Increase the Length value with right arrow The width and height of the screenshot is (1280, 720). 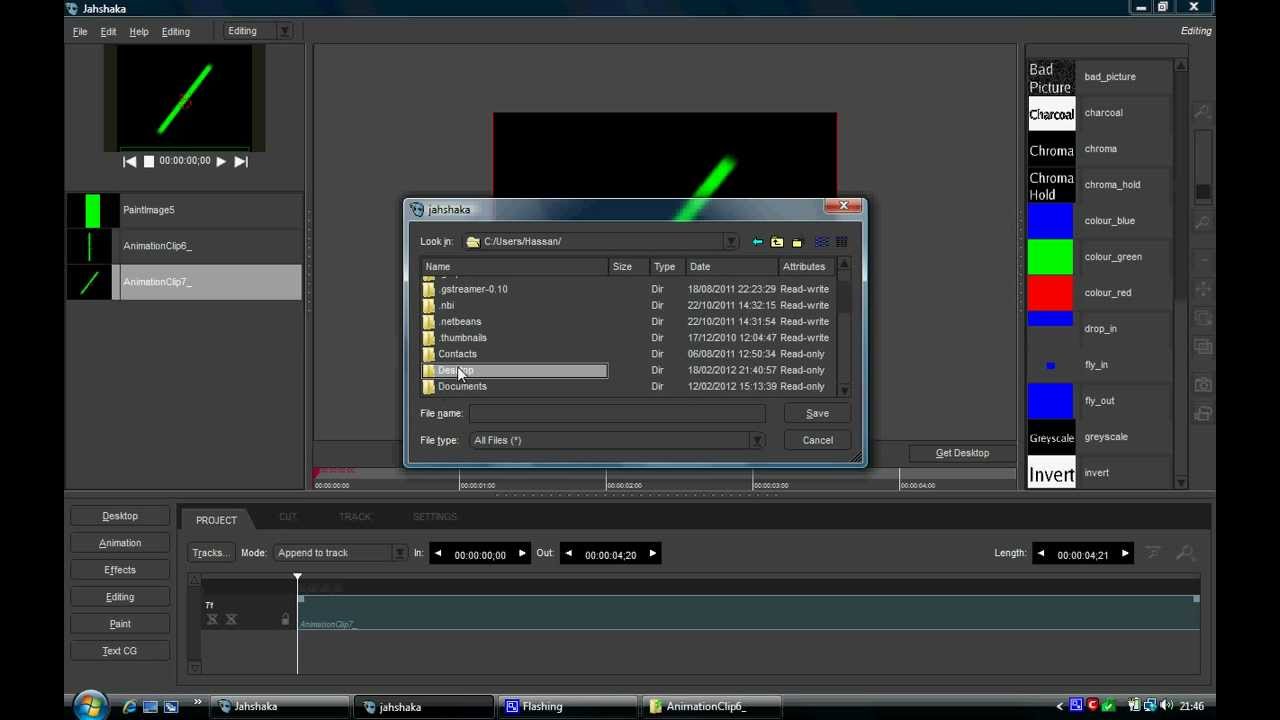pyautogui.click(x=1125, y=553)
